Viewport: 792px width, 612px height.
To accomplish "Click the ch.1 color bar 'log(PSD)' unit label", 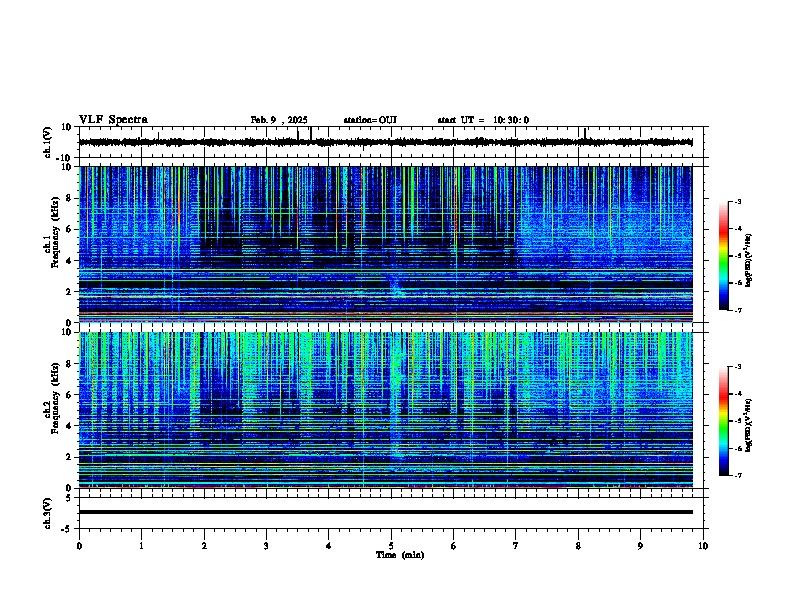I will [x=749, y=260].
